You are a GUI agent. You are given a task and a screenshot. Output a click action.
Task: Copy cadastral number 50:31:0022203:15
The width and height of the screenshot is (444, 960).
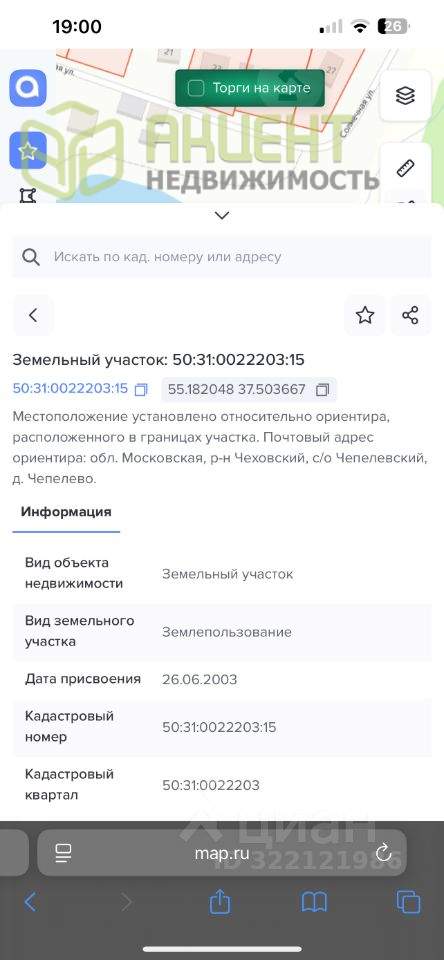click(141, 389)
